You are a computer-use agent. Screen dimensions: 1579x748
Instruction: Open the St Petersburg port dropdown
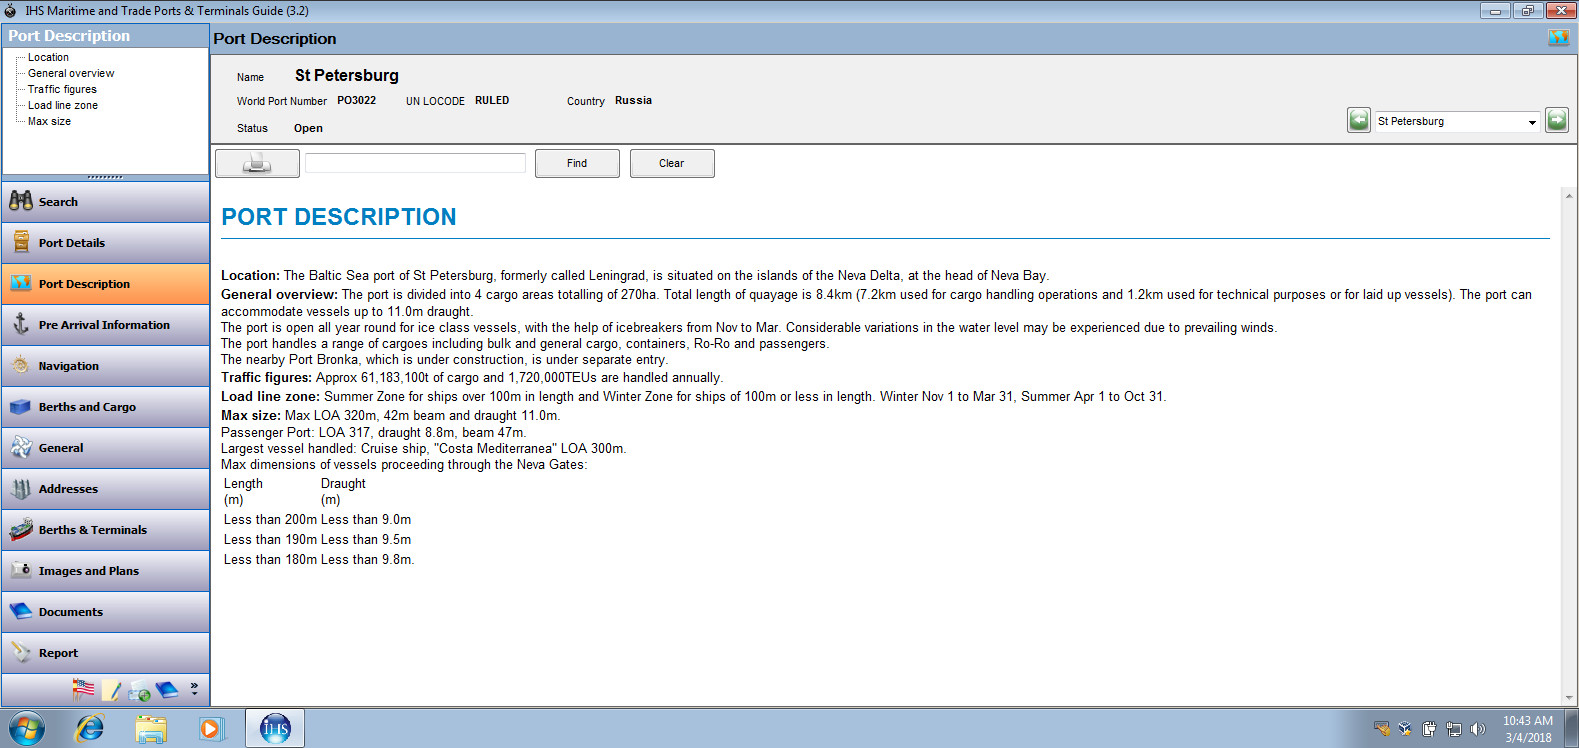pyautogui.click(x=1531, y=122)
